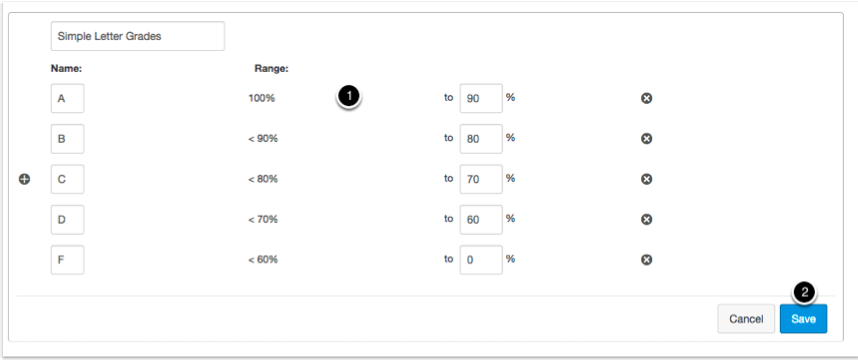The image size is (858, 360).
Task: Remove the B grade row
Action: (646, 139)
